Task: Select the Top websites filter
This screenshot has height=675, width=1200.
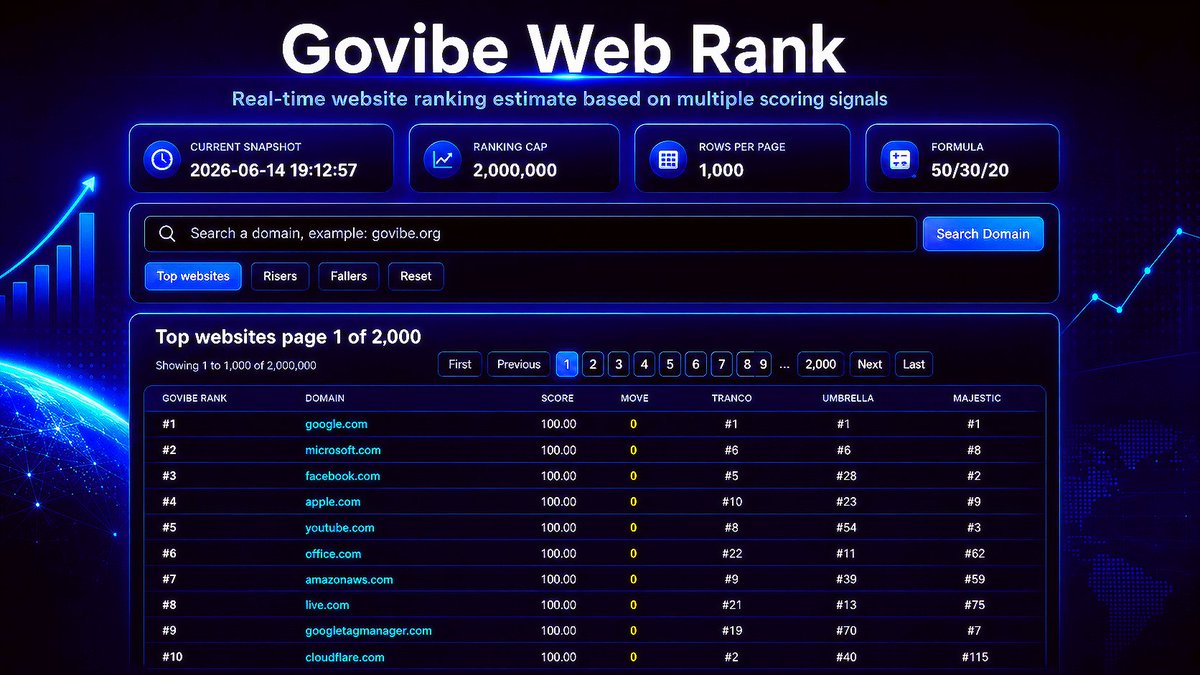Action: coord(193,276)
